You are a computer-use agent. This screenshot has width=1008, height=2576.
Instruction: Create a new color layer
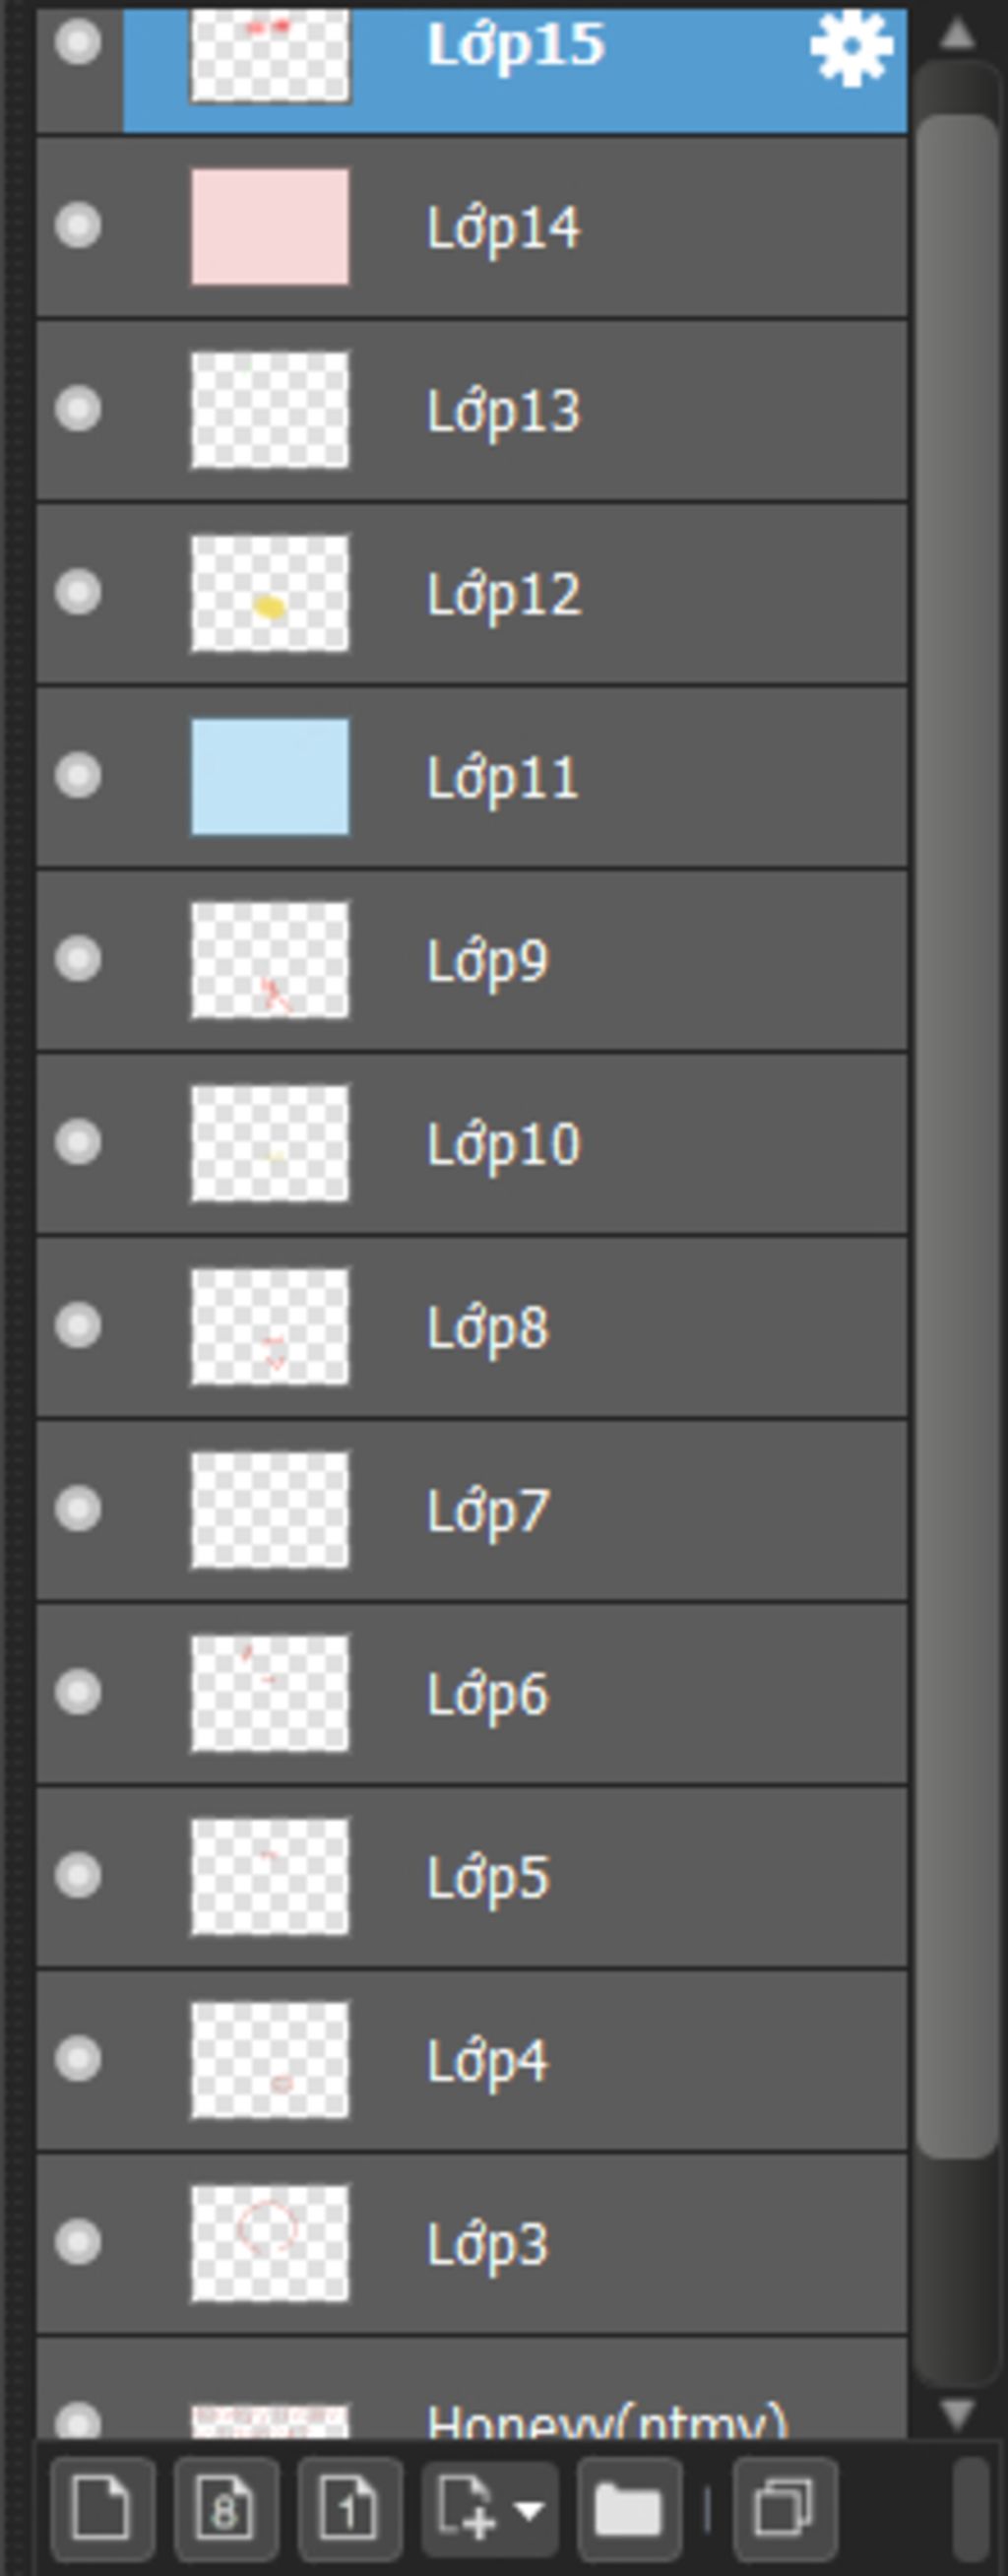click(x=102, y=2506)
